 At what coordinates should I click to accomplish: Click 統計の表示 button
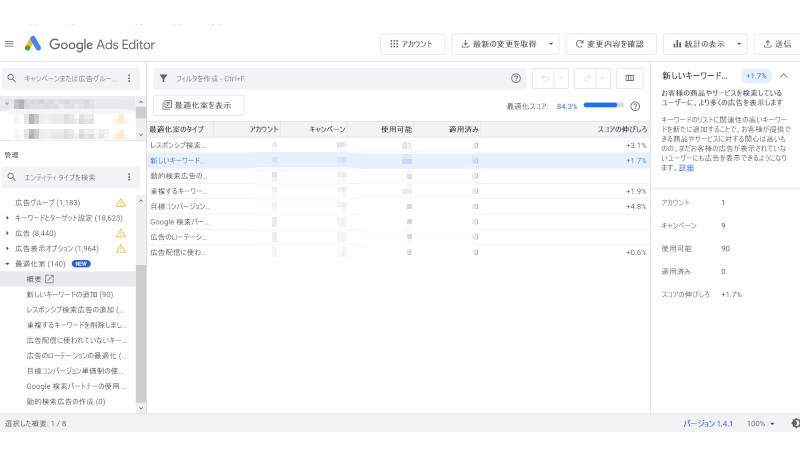(698, 44)
